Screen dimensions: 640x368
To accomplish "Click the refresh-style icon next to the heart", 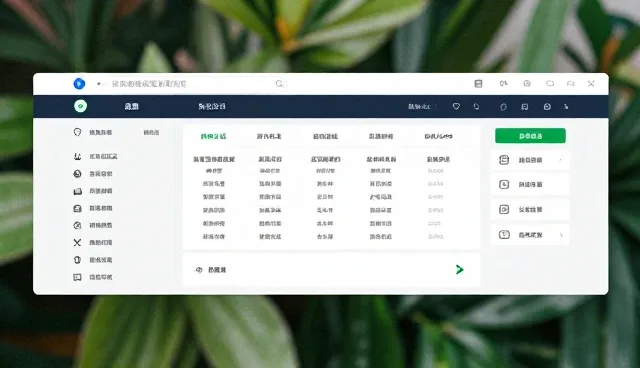I will pyautogui.click(x=476, y=106).
